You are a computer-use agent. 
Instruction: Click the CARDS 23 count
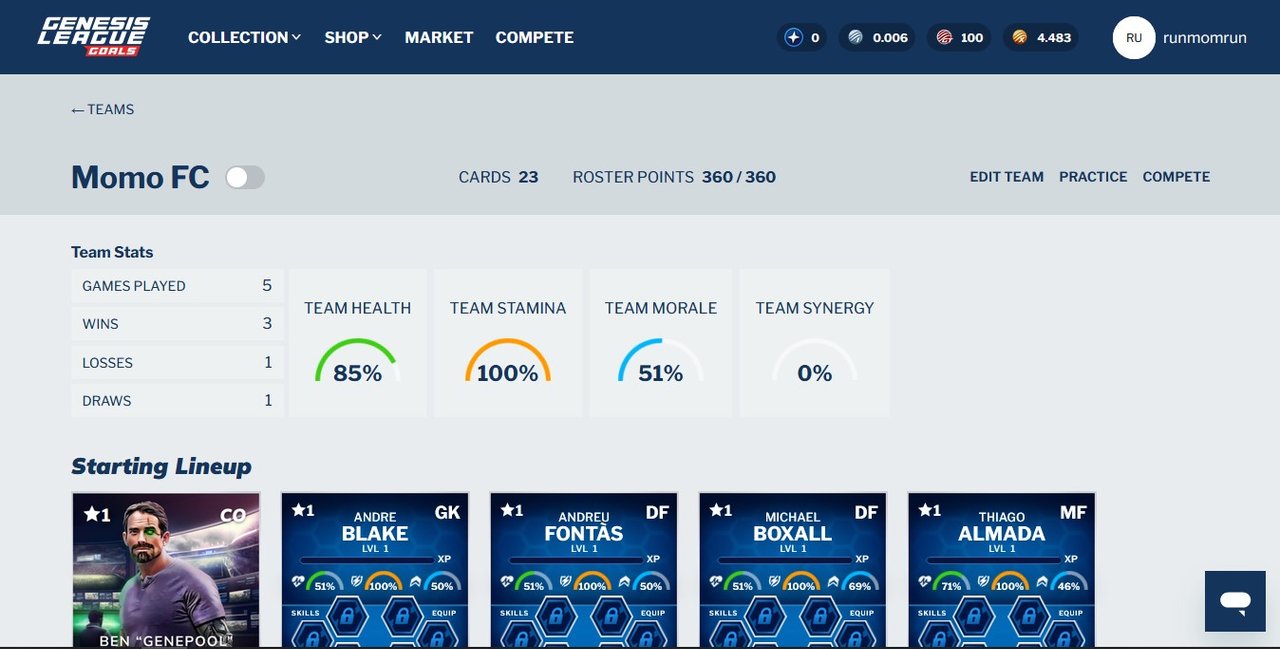pos(498,177)
